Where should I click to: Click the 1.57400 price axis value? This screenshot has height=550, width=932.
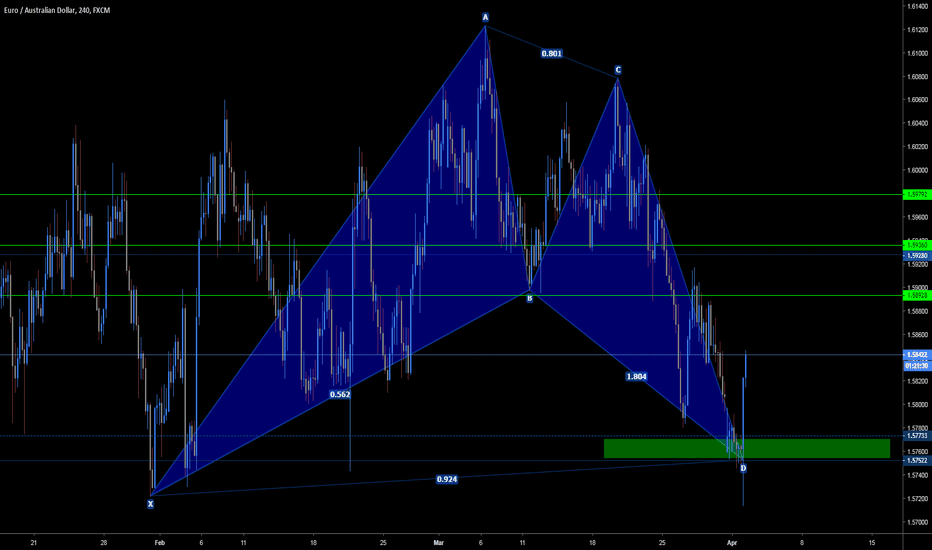(x=918, y=475)
